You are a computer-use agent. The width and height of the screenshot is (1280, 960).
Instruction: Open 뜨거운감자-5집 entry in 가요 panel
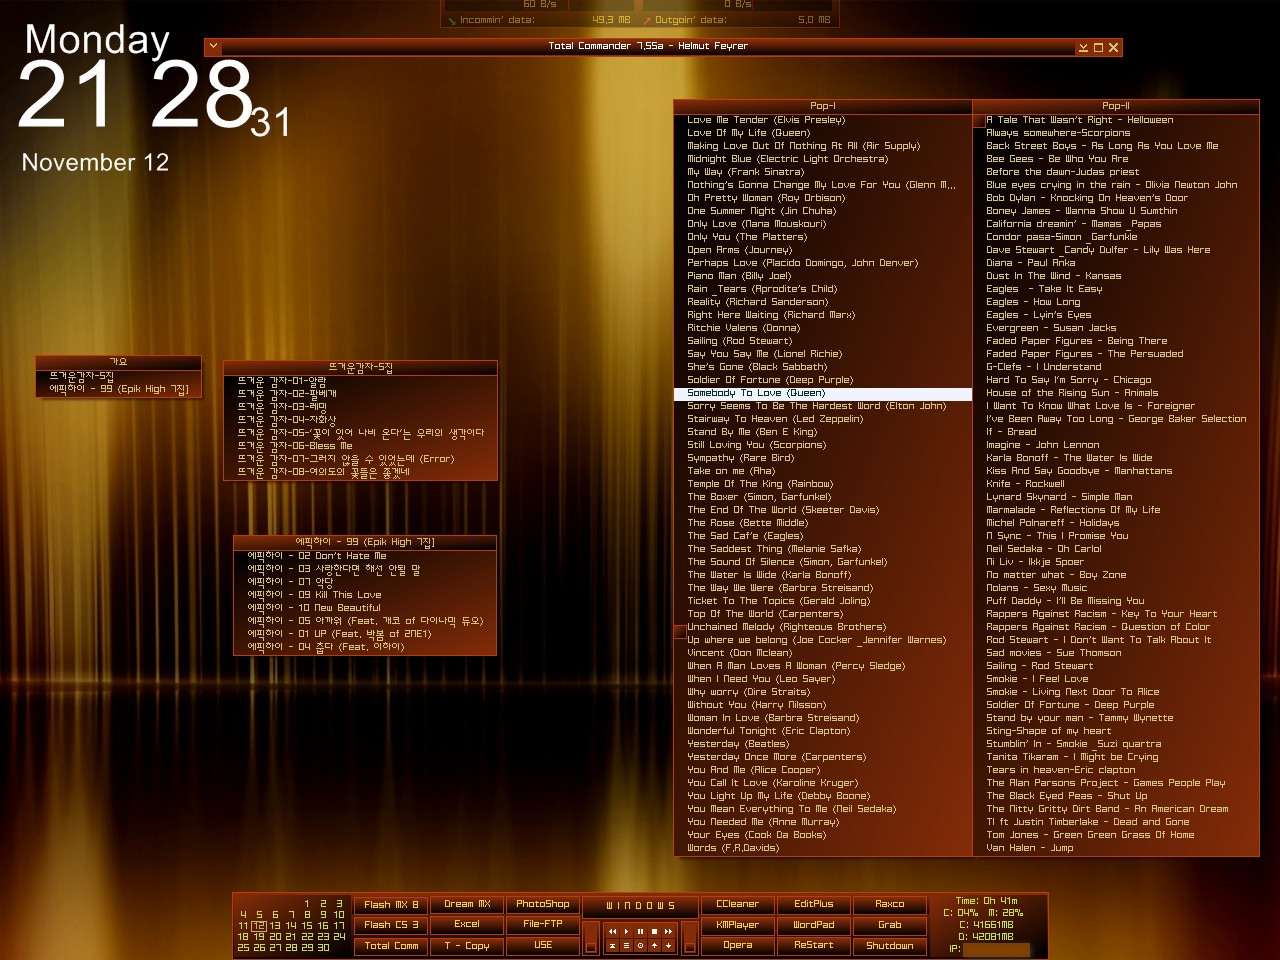[119, 376]
